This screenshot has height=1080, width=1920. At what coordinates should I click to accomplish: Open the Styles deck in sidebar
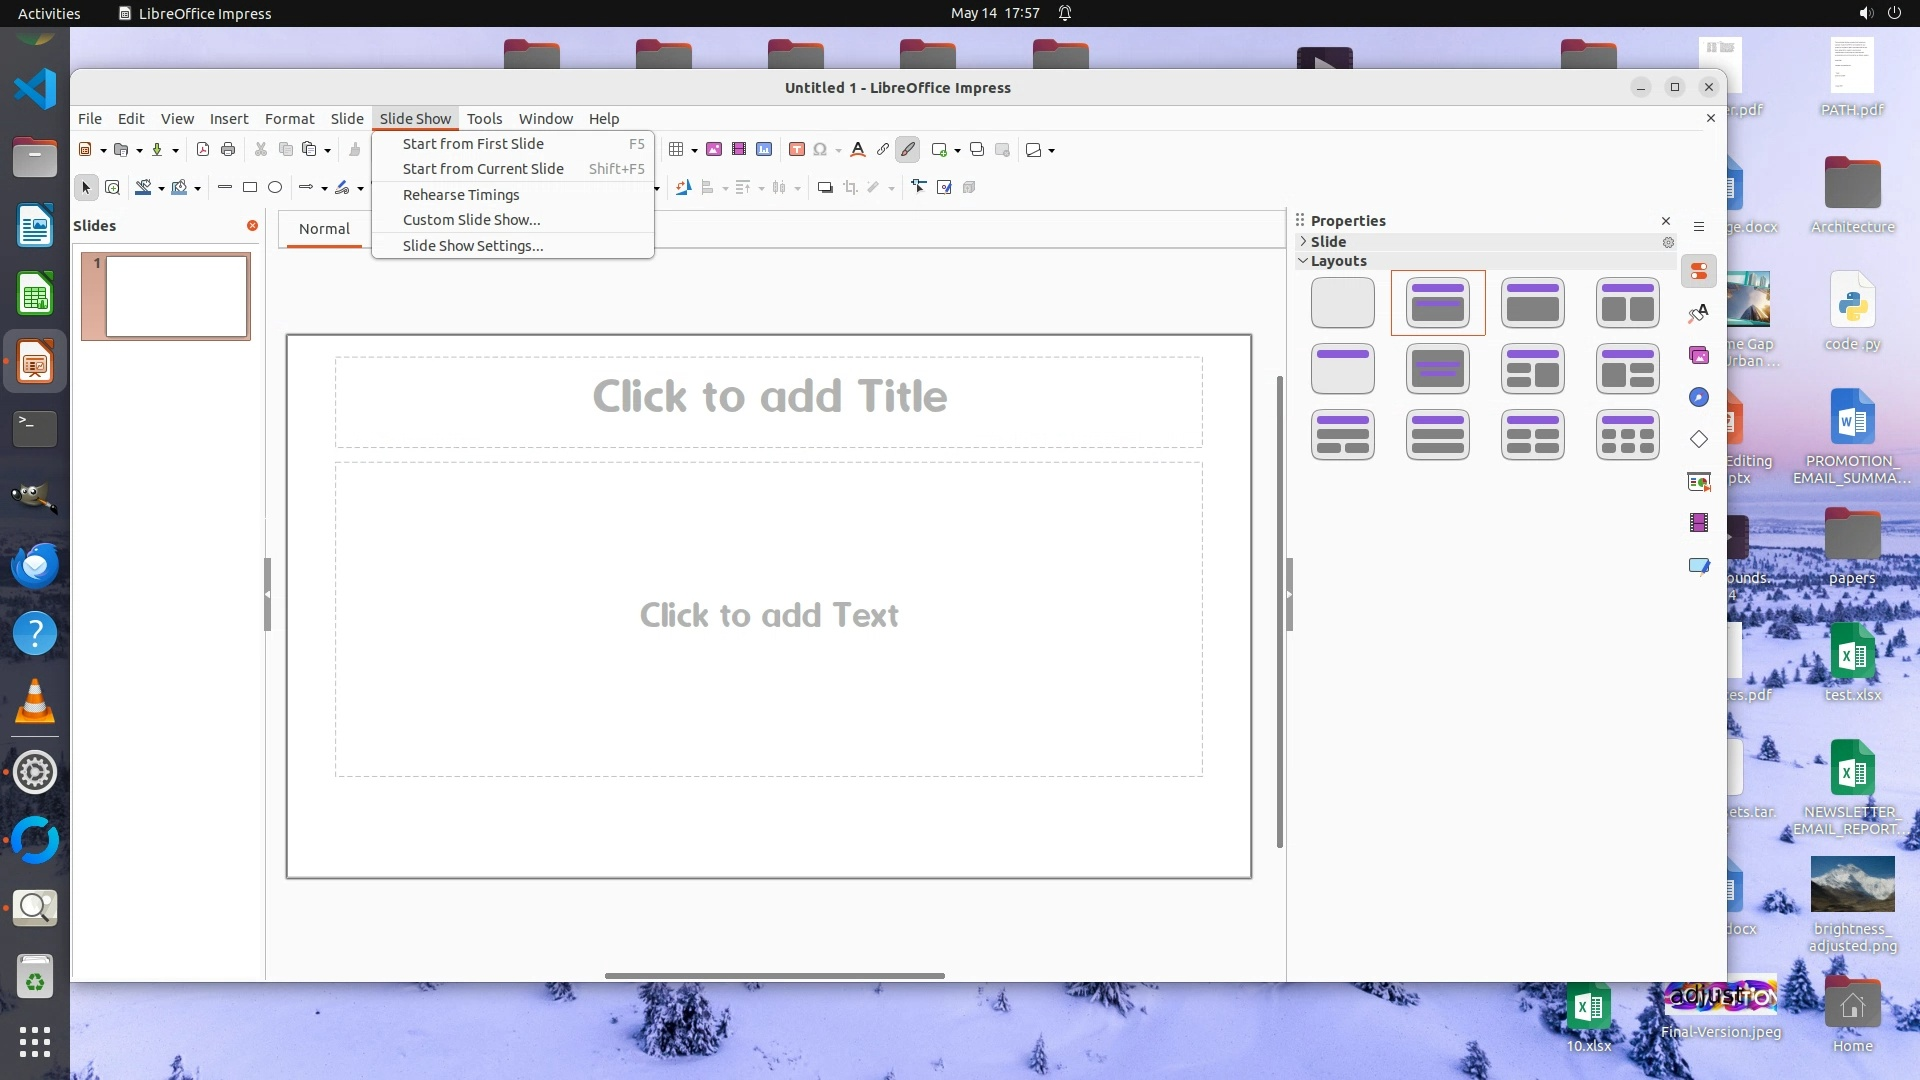pos(1698,314)
